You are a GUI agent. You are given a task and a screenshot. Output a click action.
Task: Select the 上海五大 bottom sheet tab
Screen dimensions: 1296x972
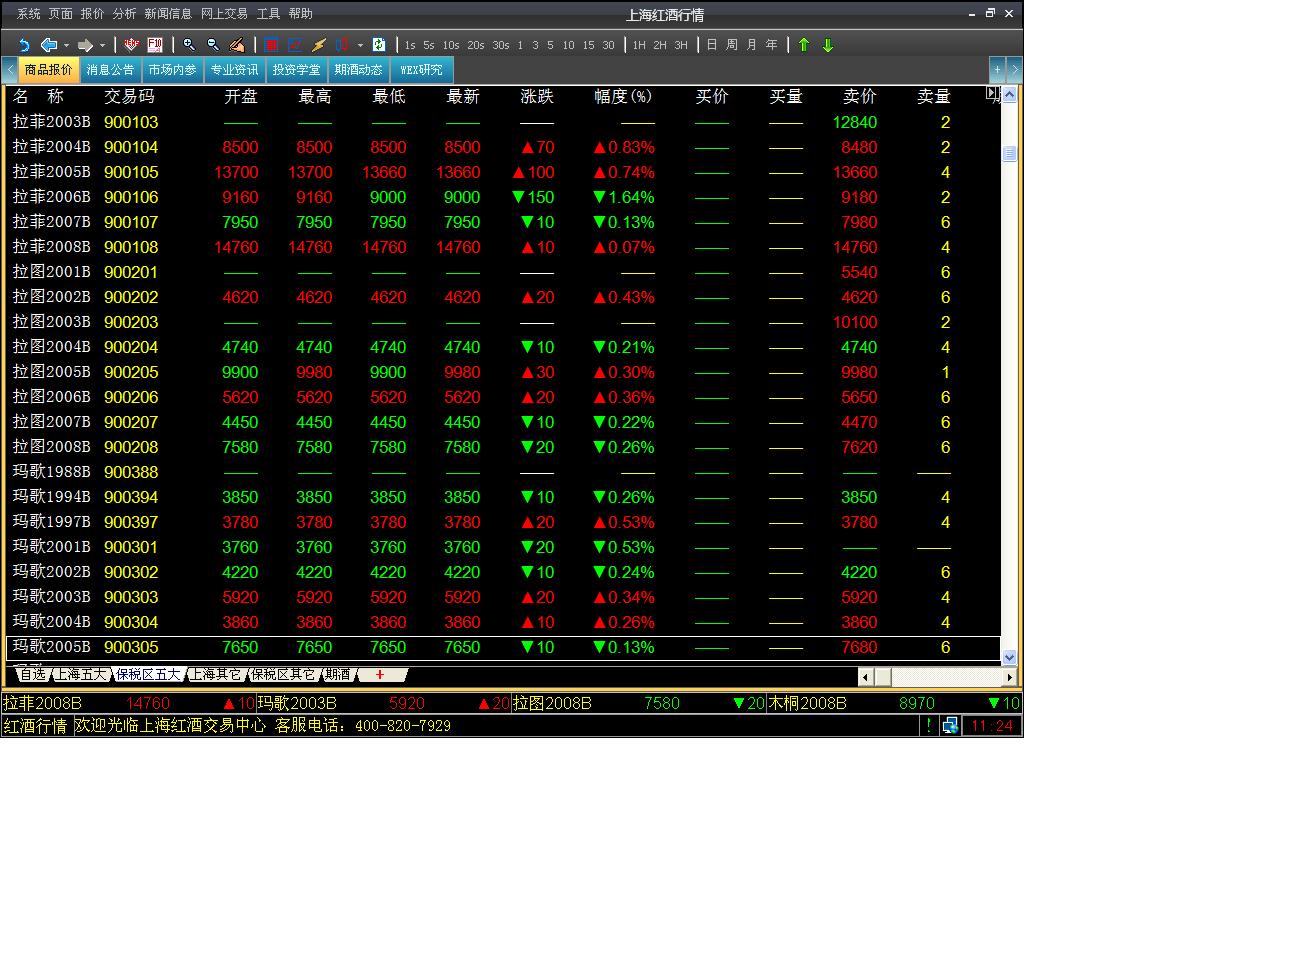pos(80,675)
